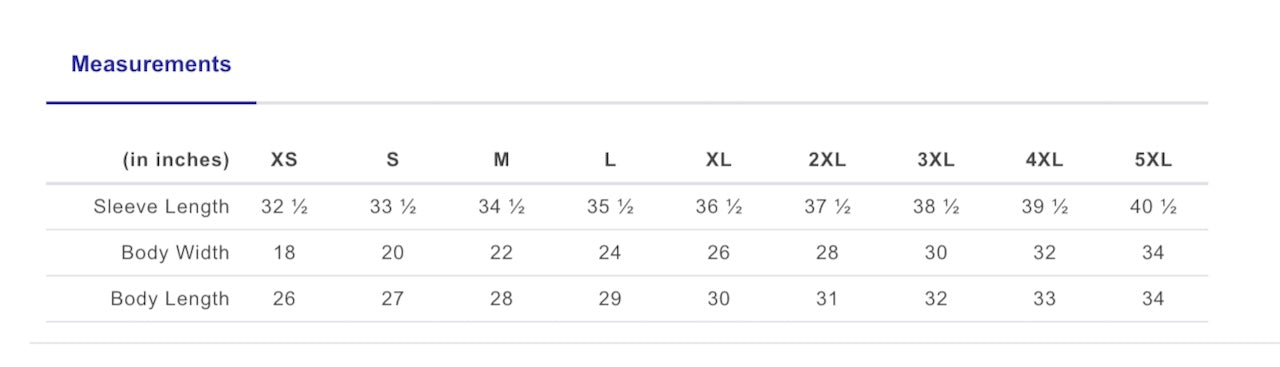Click the Sleeve Length row label
The width and height of the screenshot is (1280, 367).
(161, 207)
